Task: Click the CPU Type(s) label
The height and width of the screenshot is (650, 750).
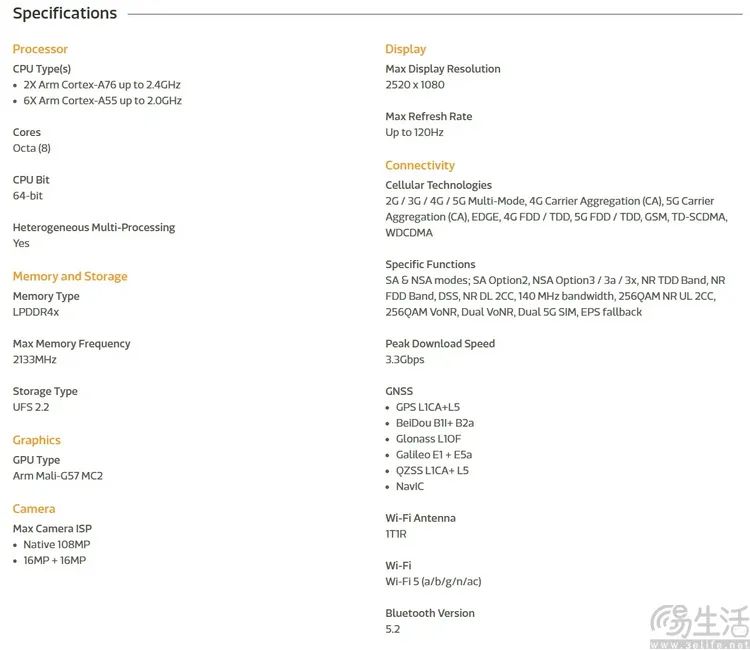Action: click(x=42, y=69)
